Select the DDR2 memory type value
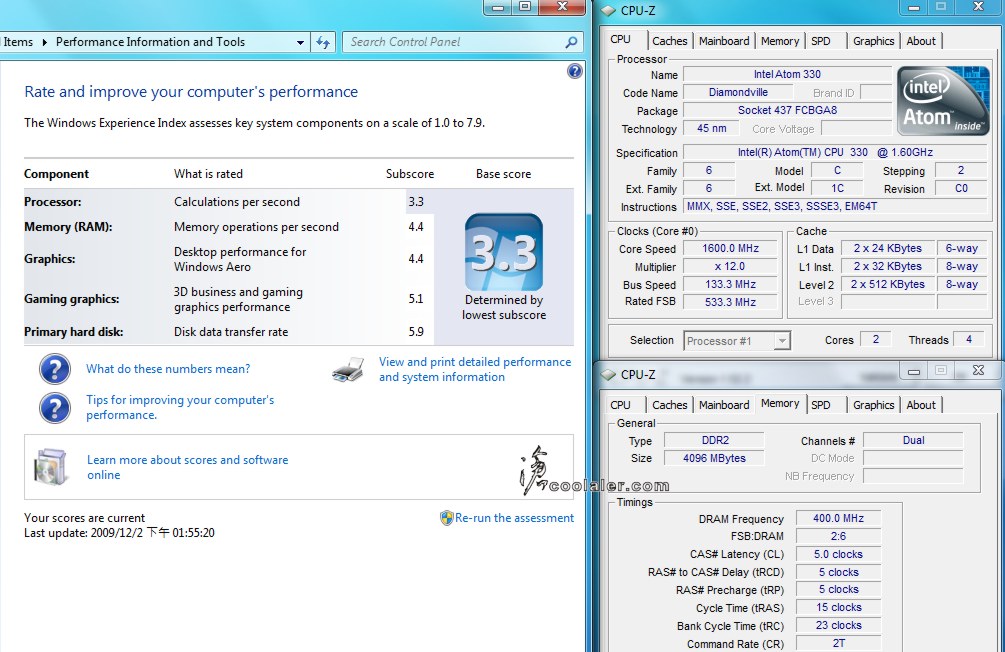The width and height of the screenshot is (1005, 652). pos(715,440)
